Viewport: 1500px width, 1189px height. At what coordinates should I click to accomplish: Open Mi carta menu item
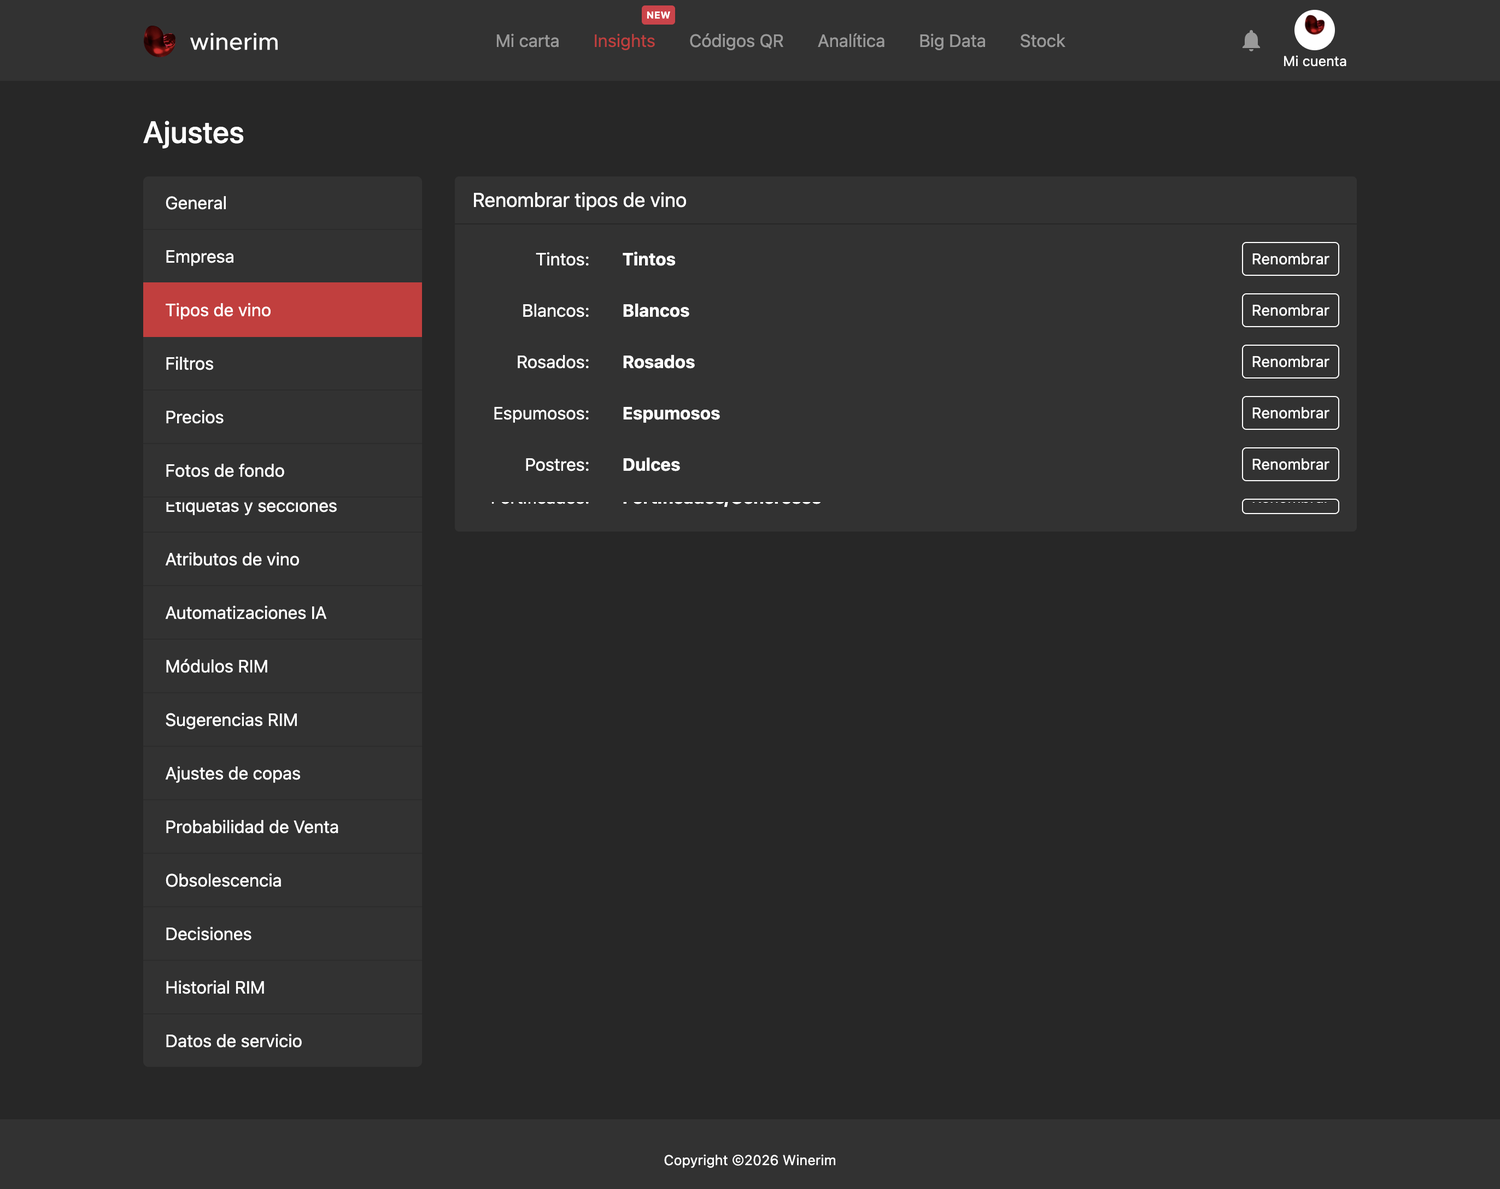click(x=527, y=41)
